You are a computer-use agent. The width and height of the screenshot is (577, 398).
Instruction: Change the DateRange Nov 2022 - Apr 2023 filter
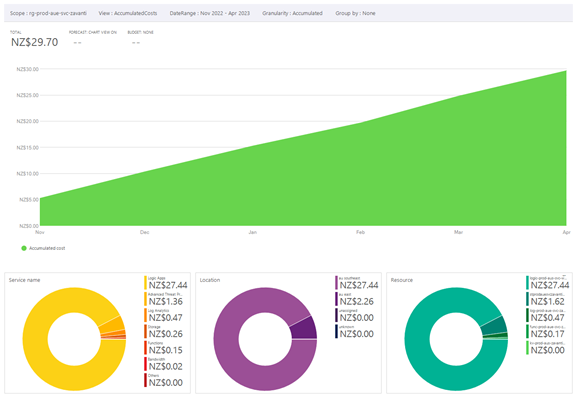click(x=209, y=13)
